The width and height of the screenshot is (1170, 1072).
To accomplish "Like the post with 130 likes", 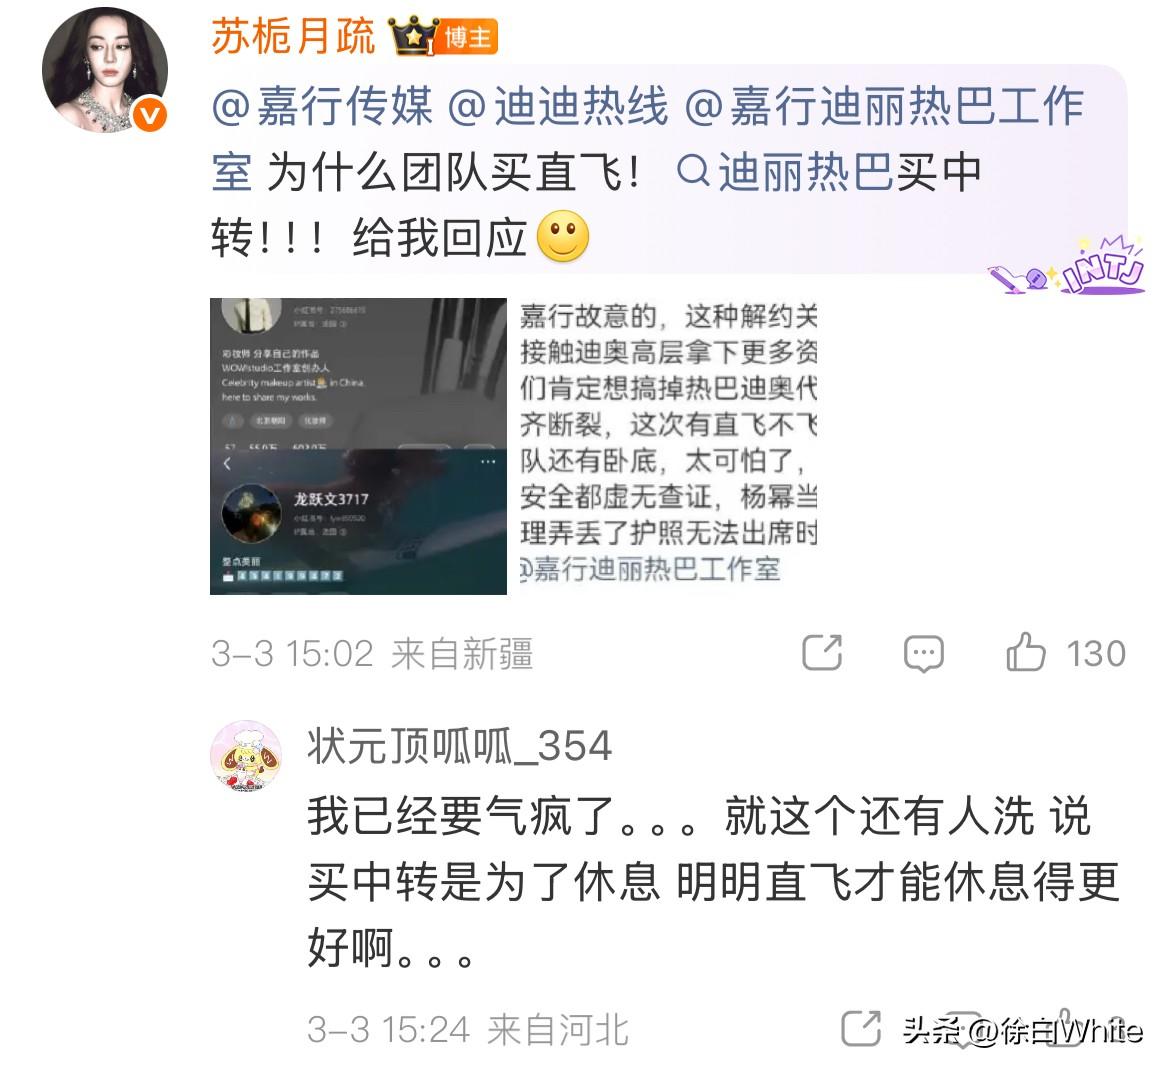I will (1025, 652).
